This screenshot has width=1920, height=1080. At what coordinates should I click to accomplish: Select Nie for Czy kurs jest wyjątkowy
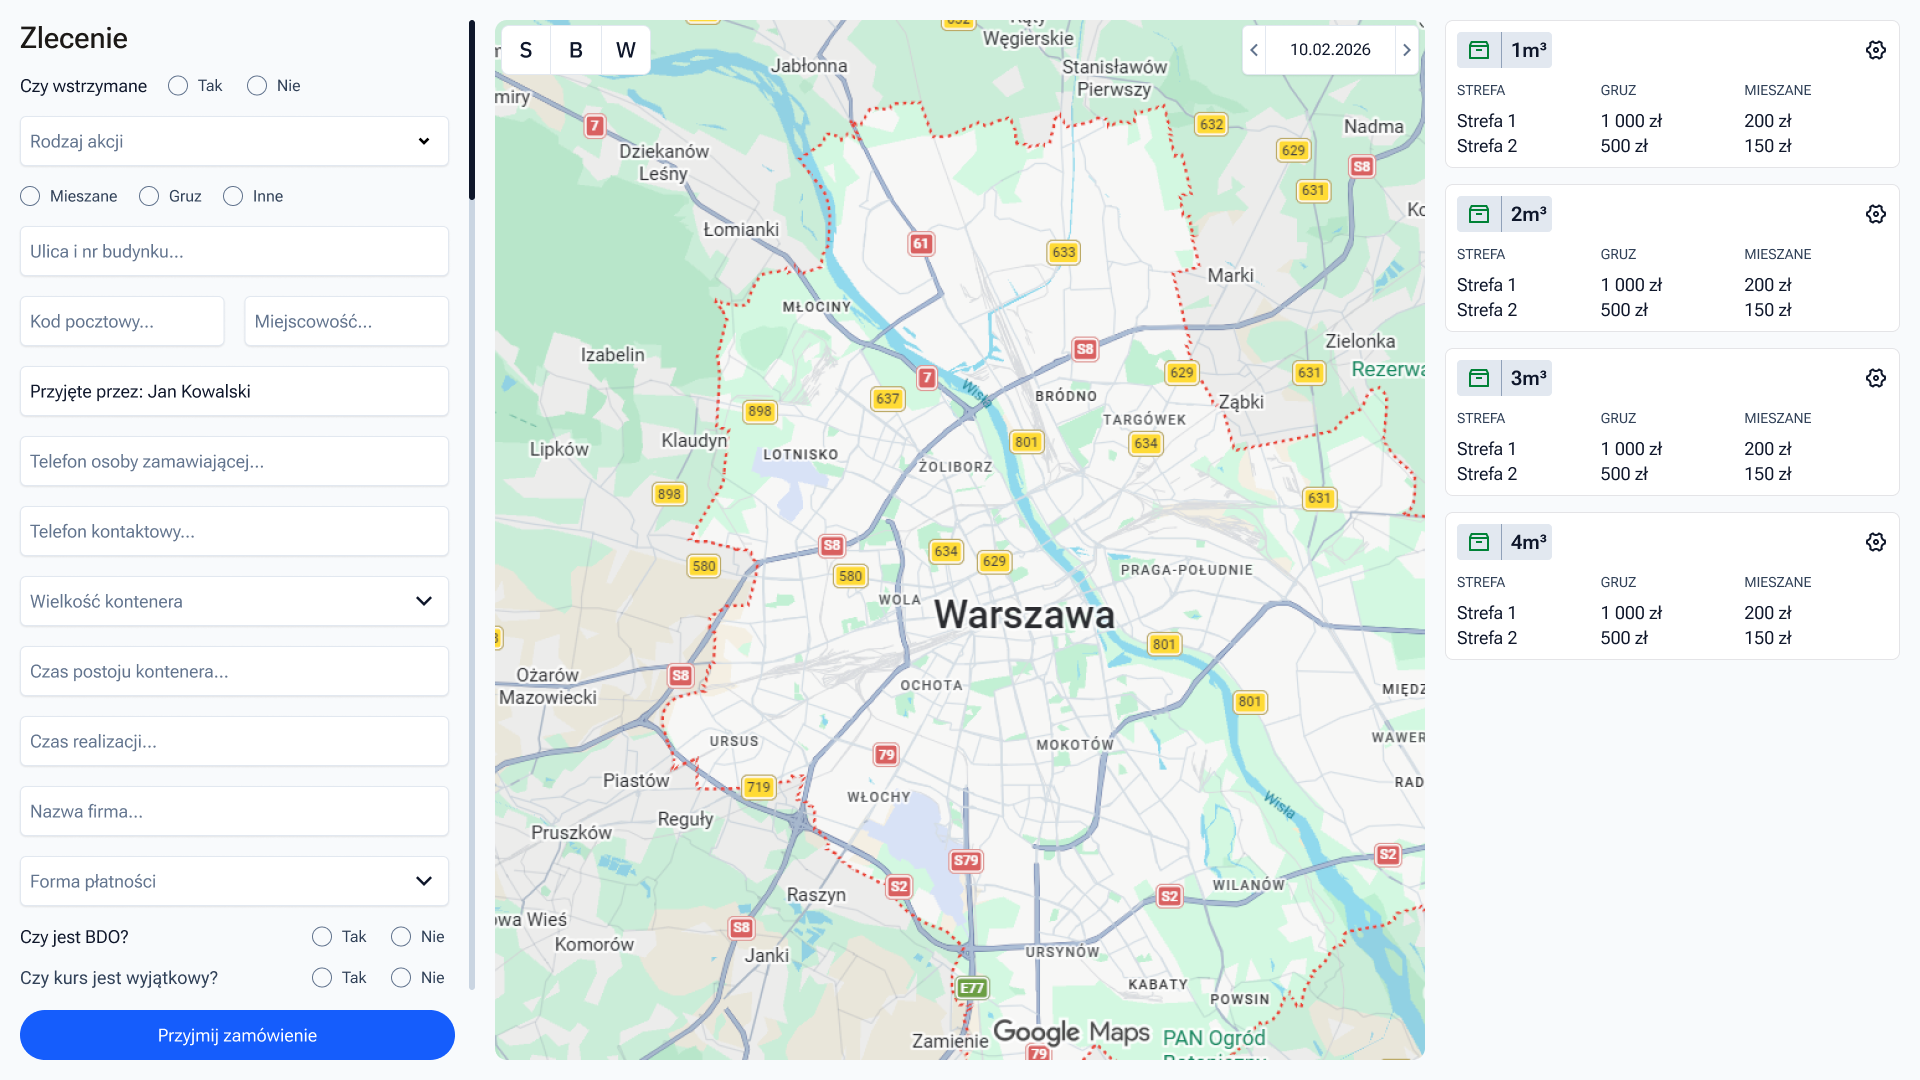point(401,978)
